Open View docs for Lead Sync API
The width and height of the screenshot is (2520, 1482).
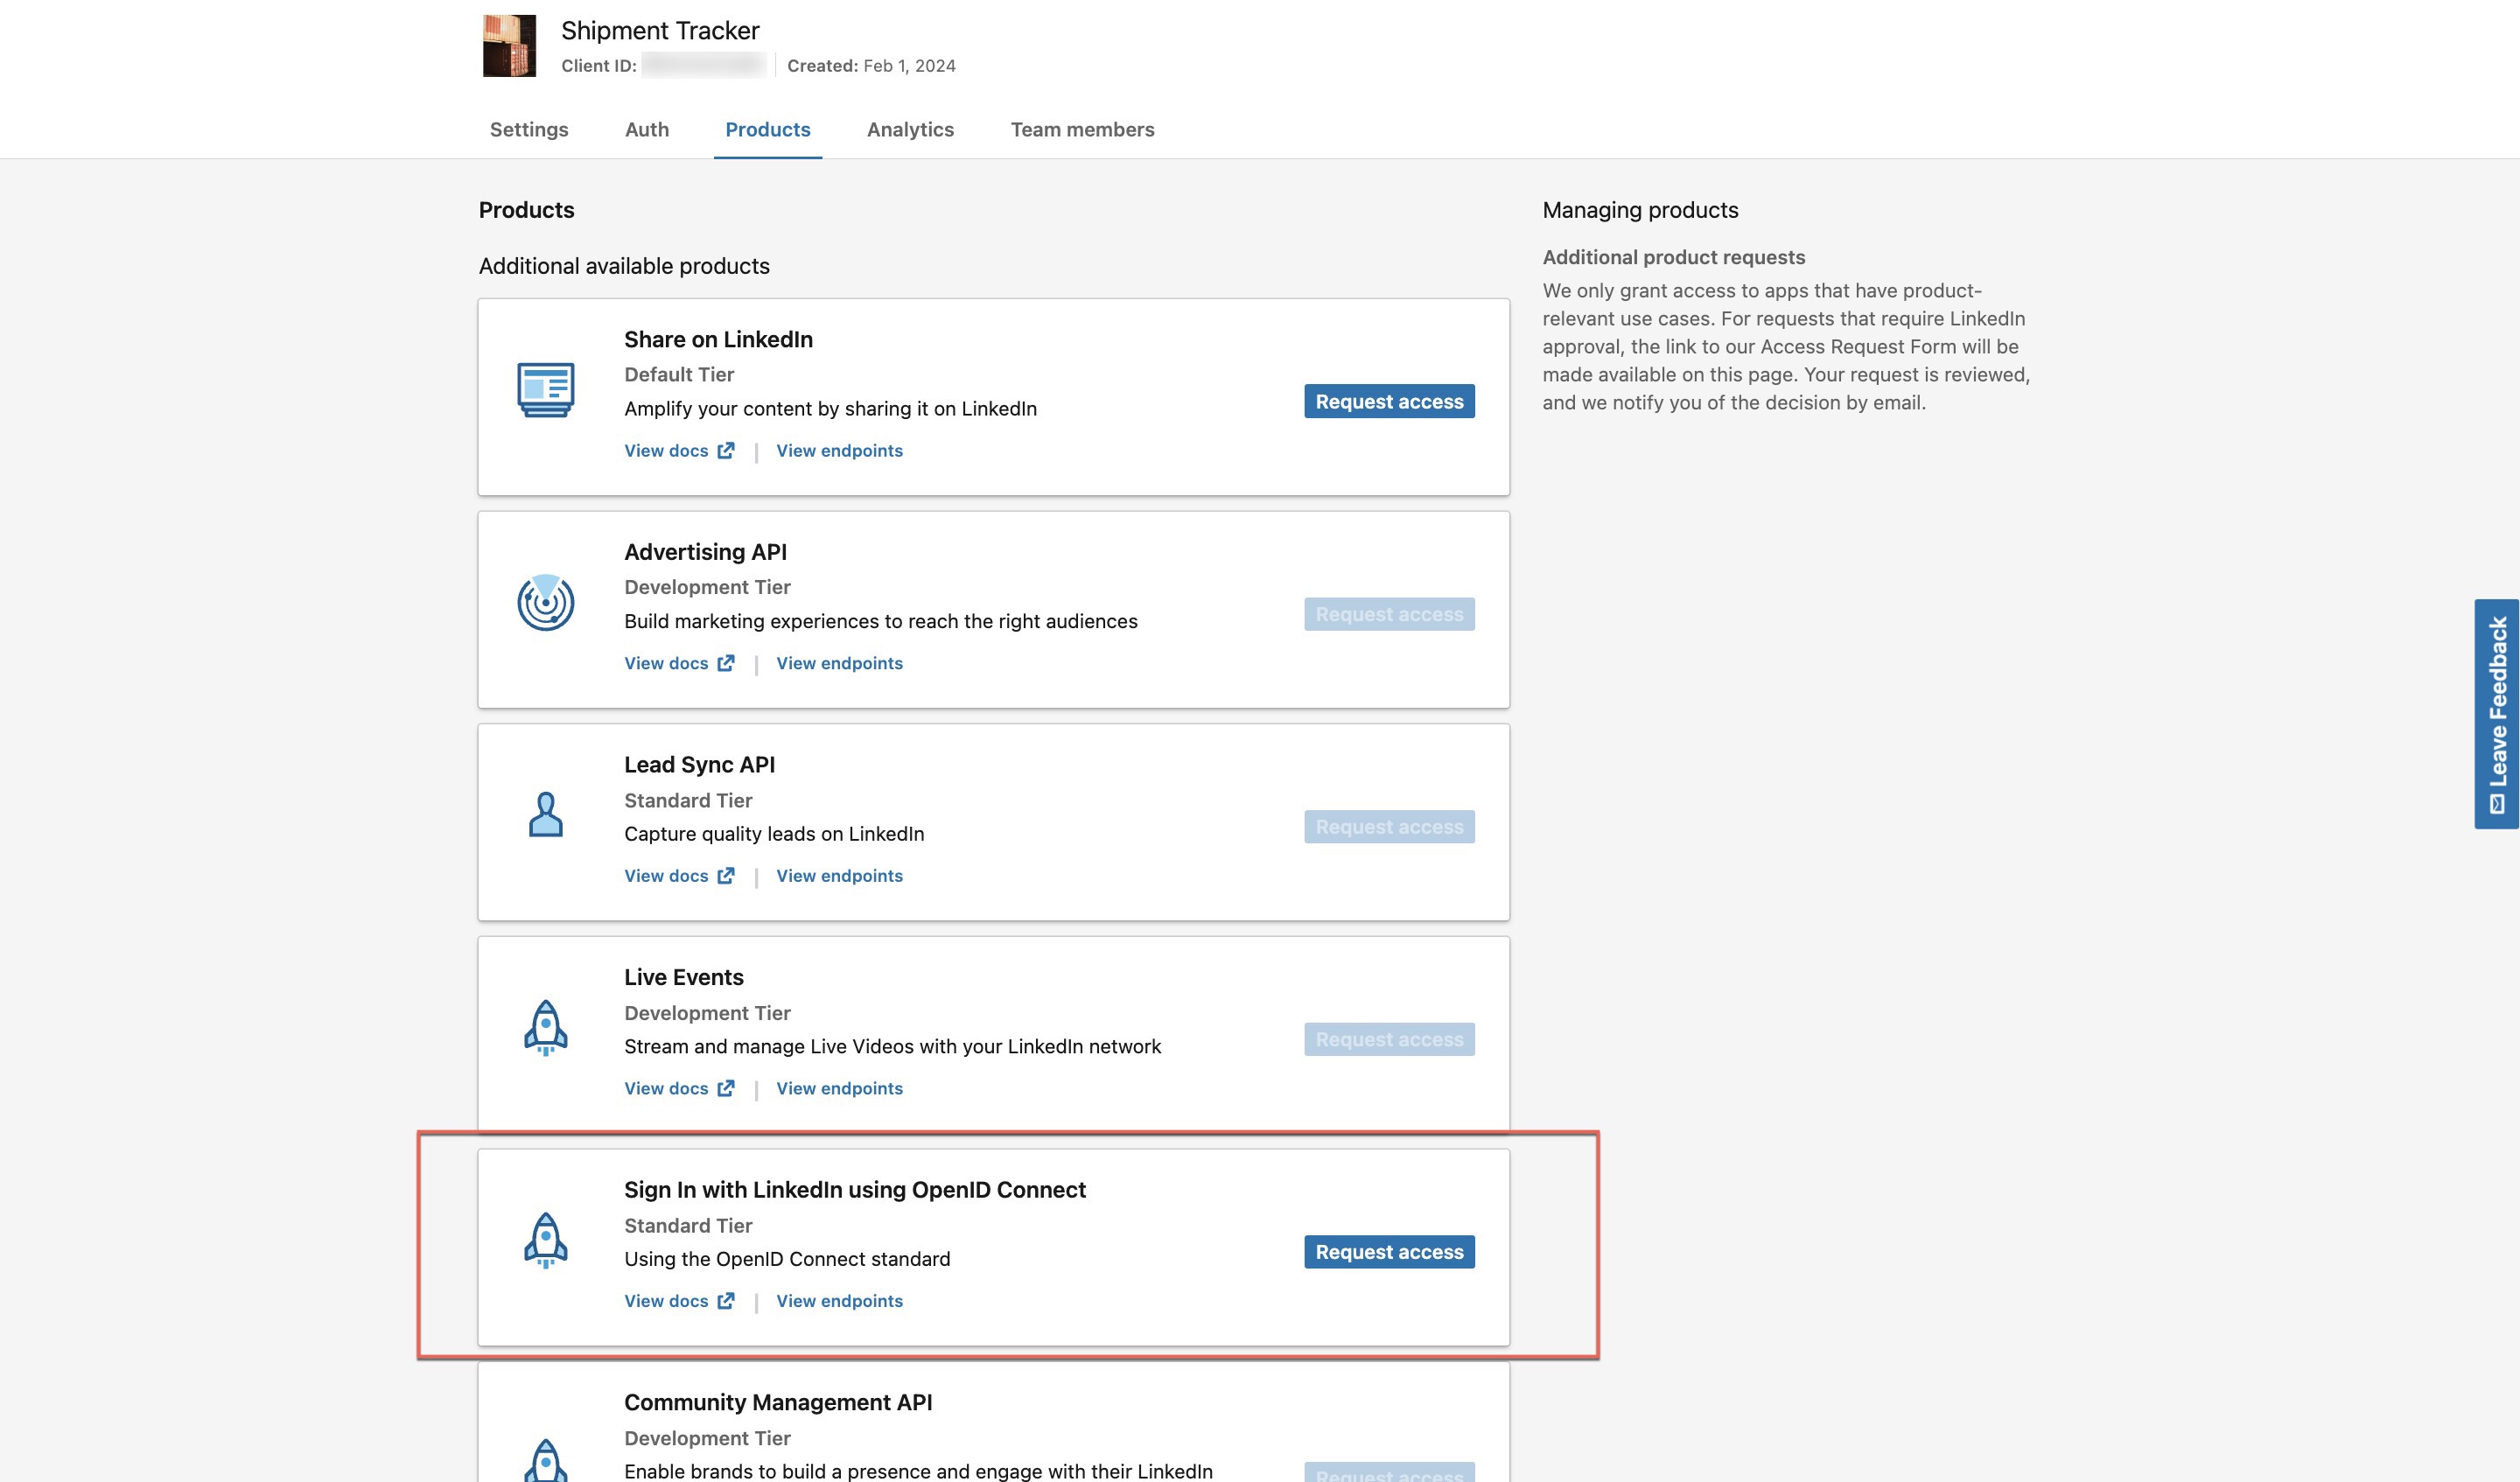click(x=679, y=875)
